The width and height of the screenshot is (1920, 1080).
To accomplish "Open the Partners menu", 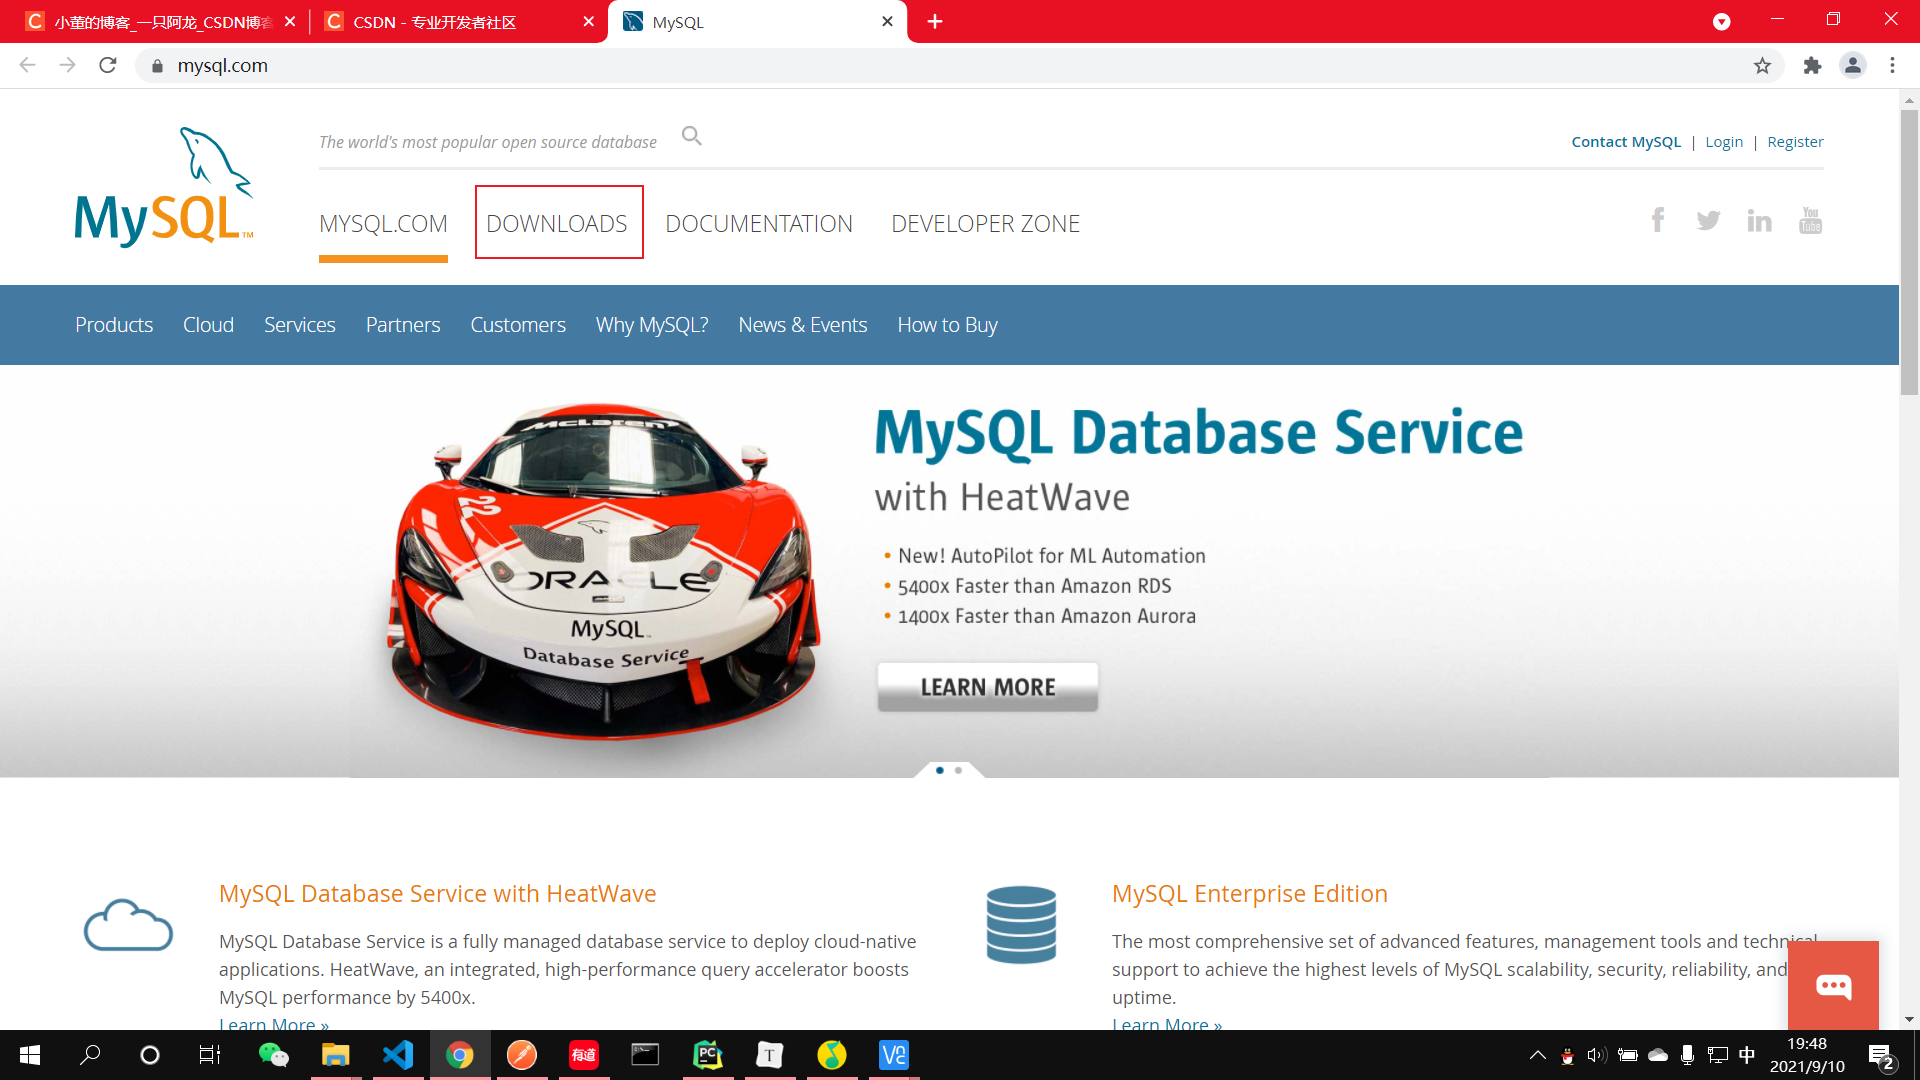I will coord(403,325).
